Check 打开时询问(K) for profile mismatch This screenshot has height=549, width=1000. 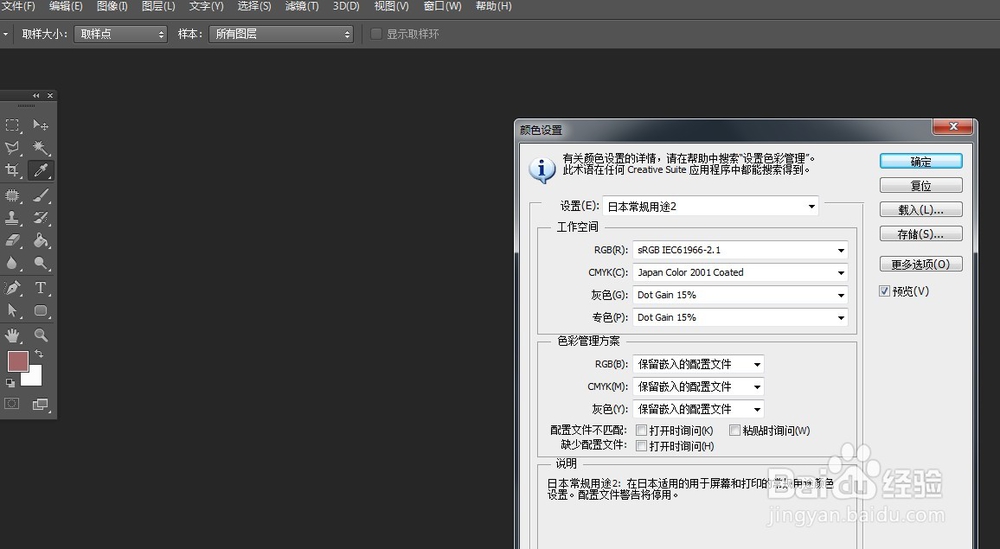pos(642,430)
